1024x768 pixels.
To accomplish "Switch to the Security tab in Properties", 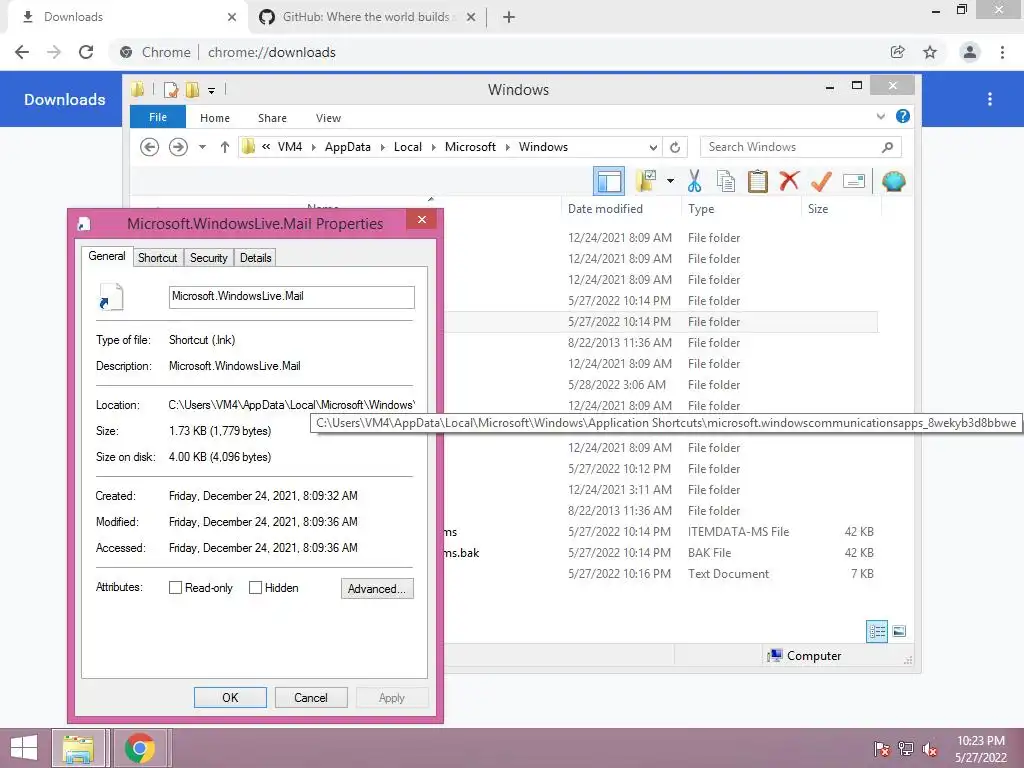I will tap(208, 258).
